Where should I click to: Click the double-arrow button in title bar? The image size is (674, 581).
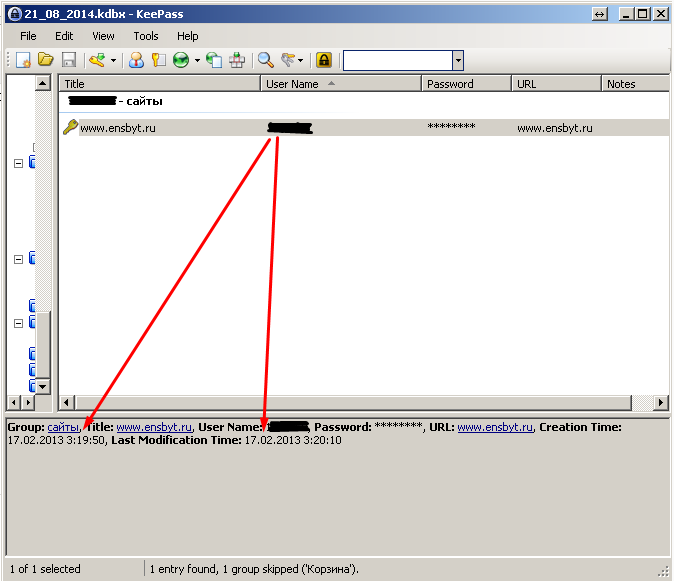600,14
